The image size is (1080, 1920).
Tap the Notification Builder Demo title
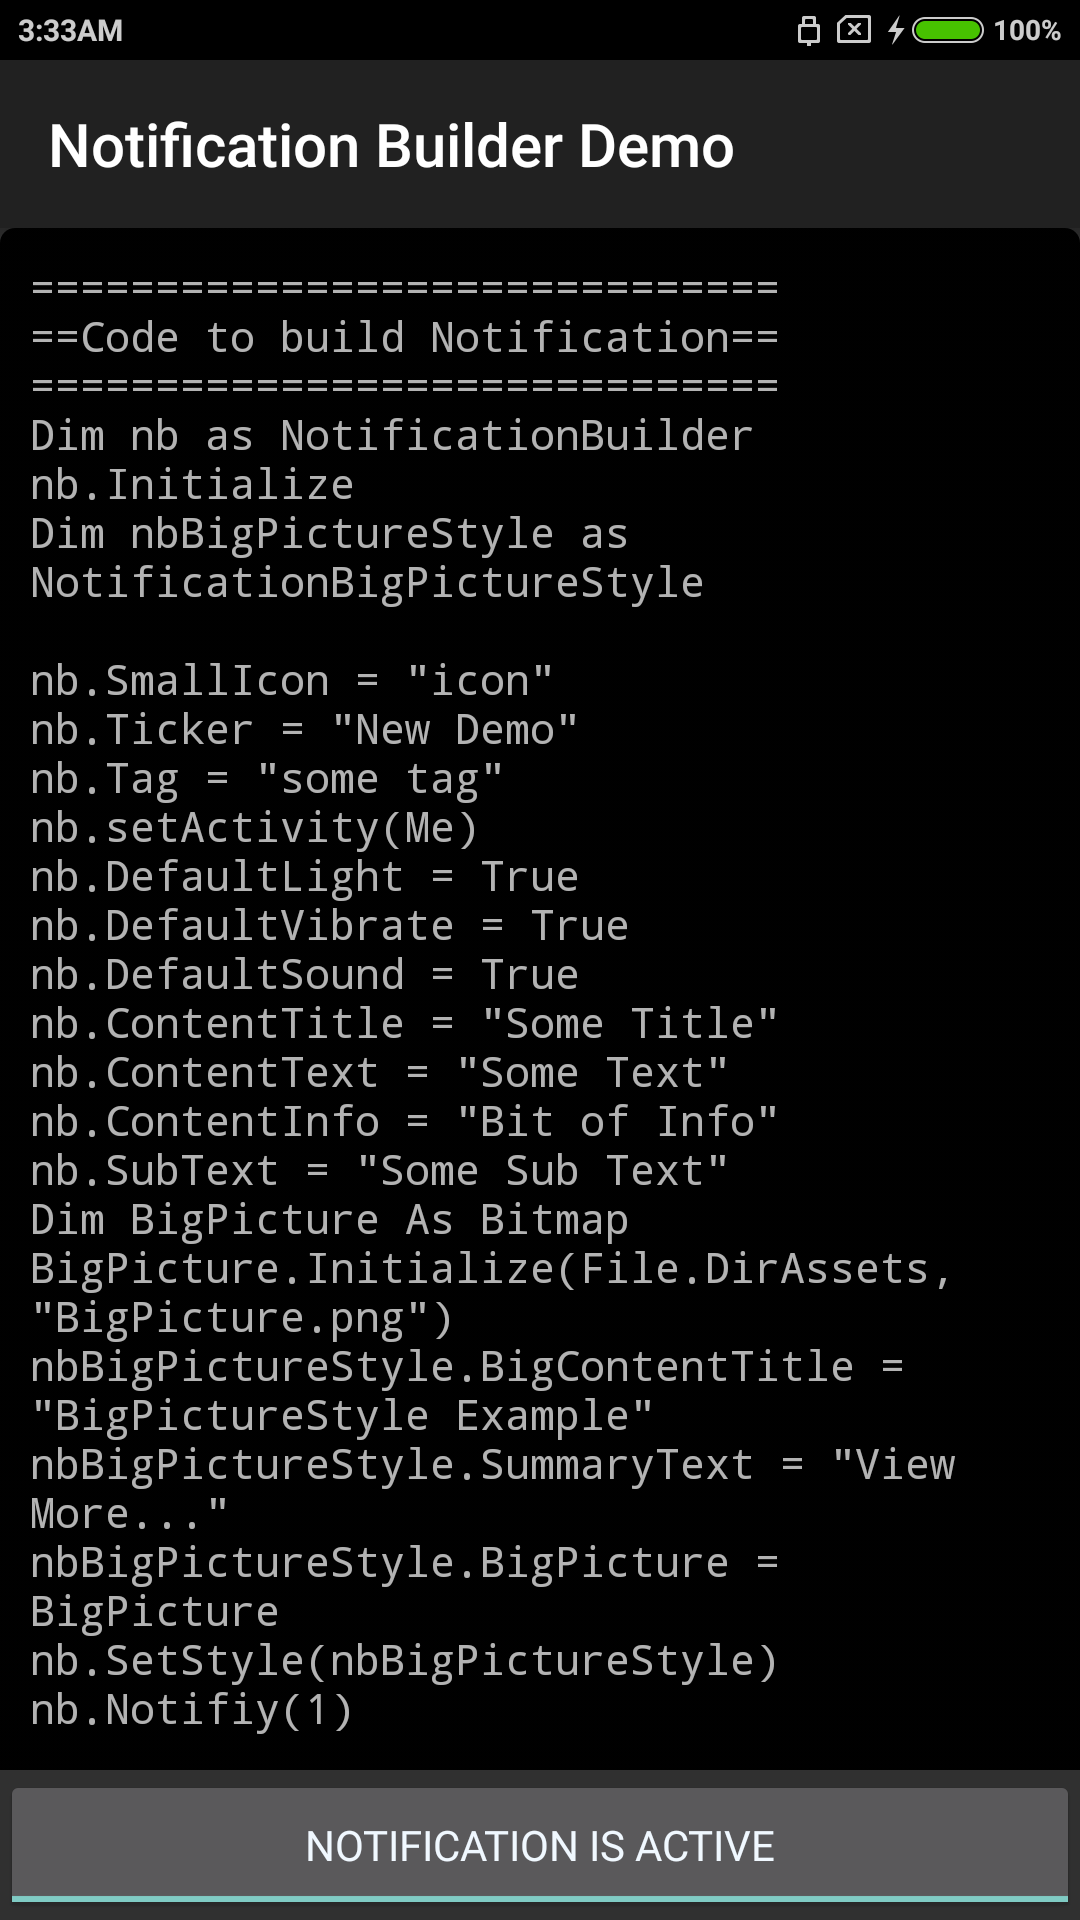point(391,146)
